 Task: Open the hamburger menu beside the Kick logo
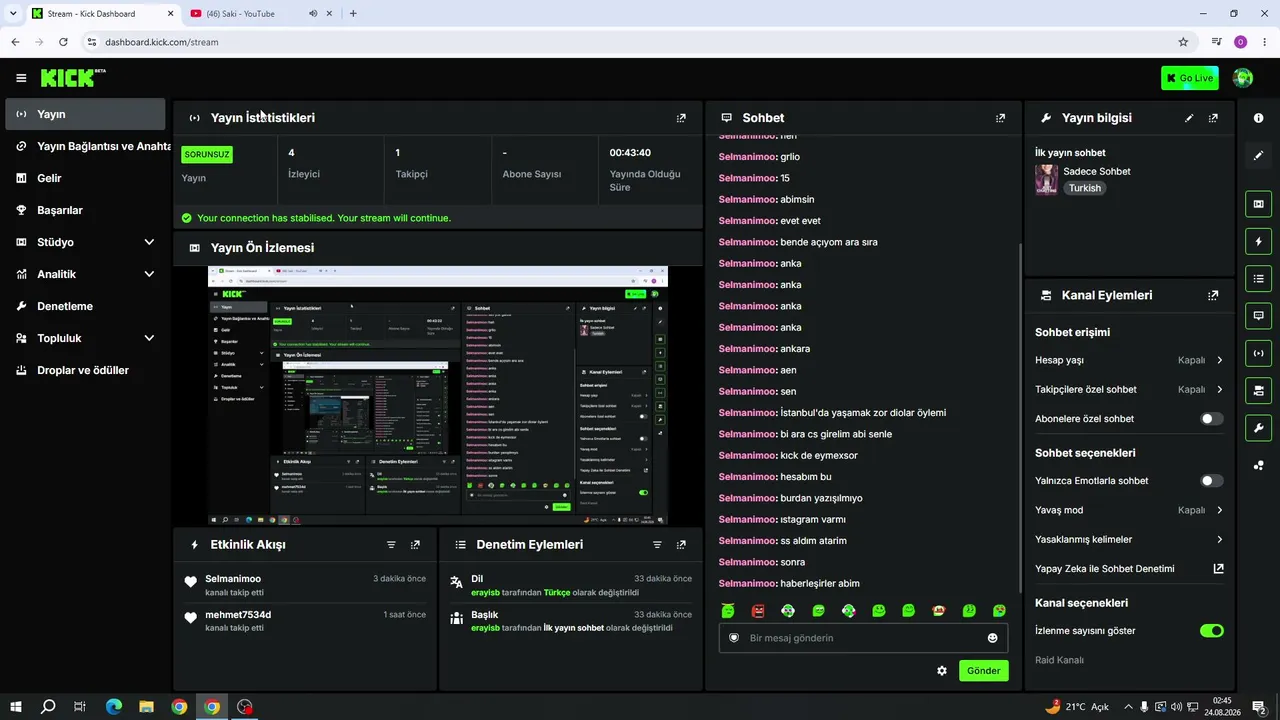coord(21,78)
